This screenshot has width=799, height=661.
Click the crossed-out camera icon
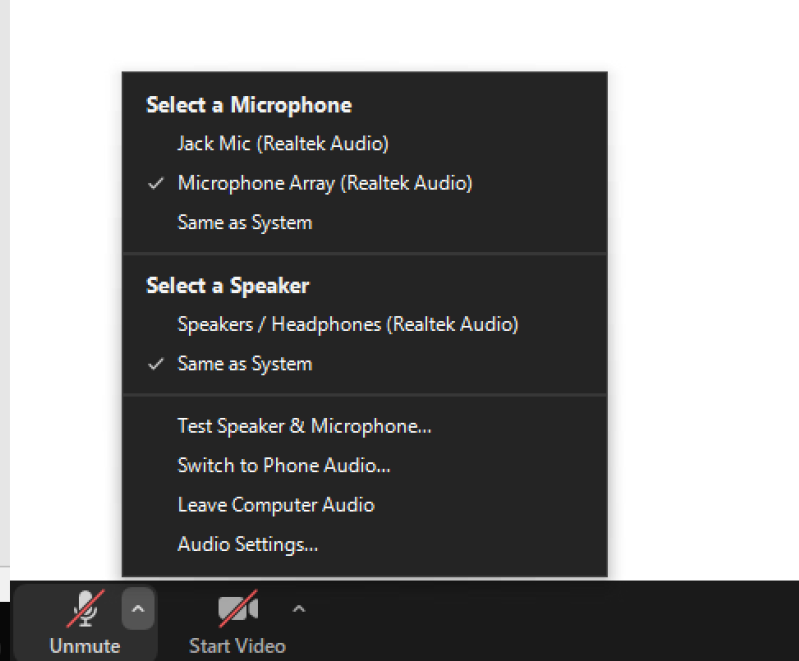pyautogui.click(x=237, y=608)
